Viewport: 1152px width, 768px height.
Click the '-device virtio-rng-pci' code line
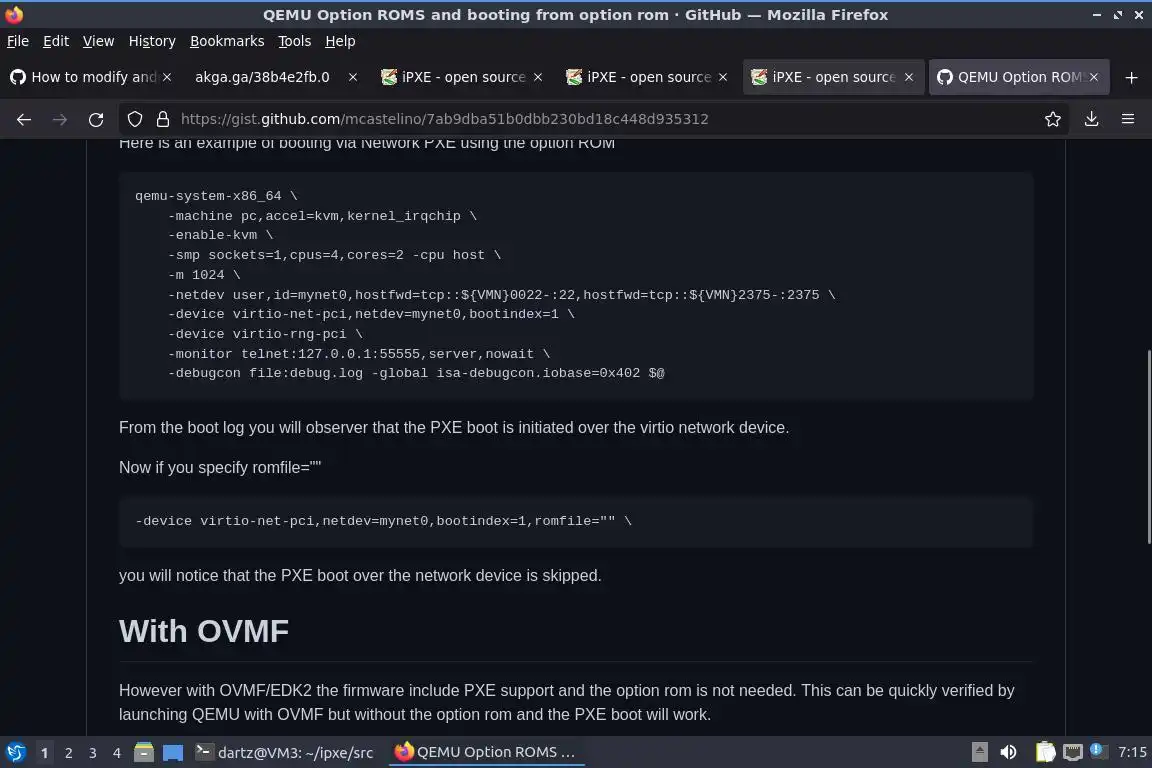click(265, 334)
